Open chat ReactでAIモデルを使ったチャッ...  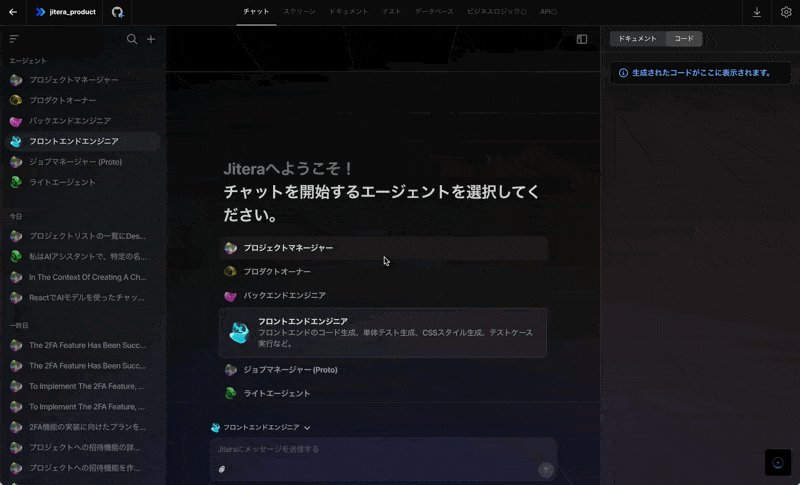[x=83, y=297]
